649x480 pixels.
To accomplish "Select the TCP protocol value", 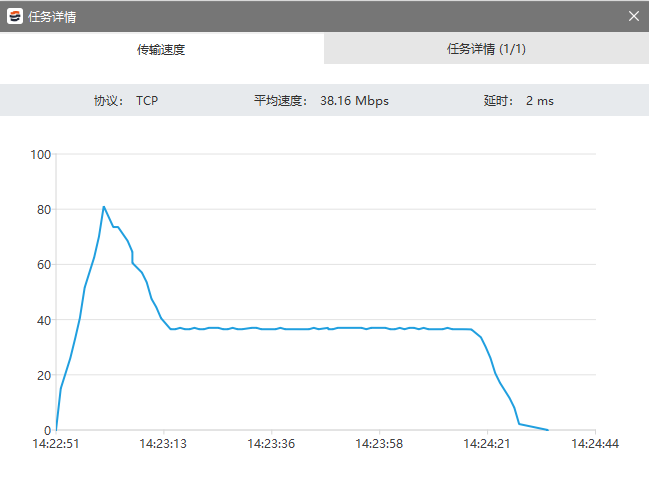I will (x=147, y=101).
